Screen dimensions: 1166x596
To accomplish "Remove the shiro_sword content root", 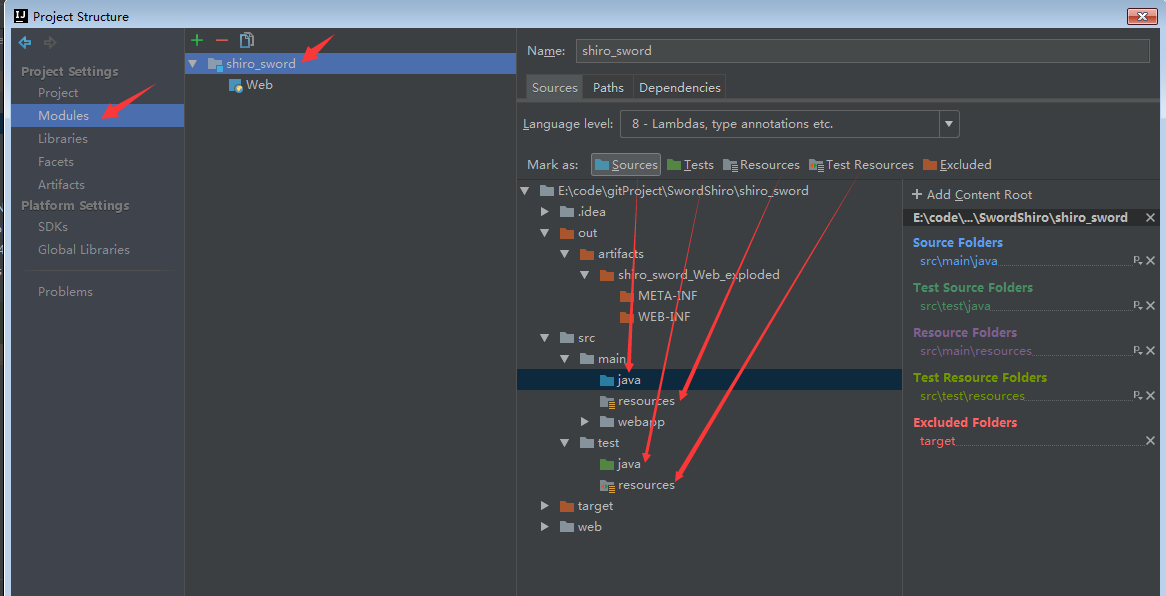I will 1150,218.
